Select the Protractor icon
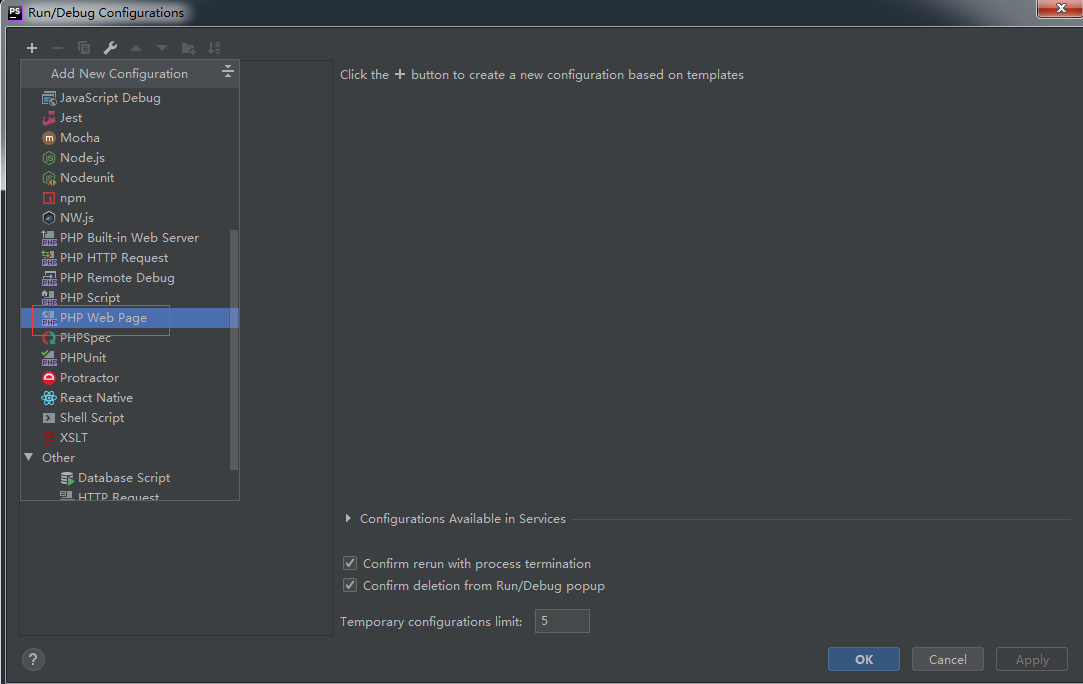The height and width of the screenshot is (684, 1083). coord(49,378)
